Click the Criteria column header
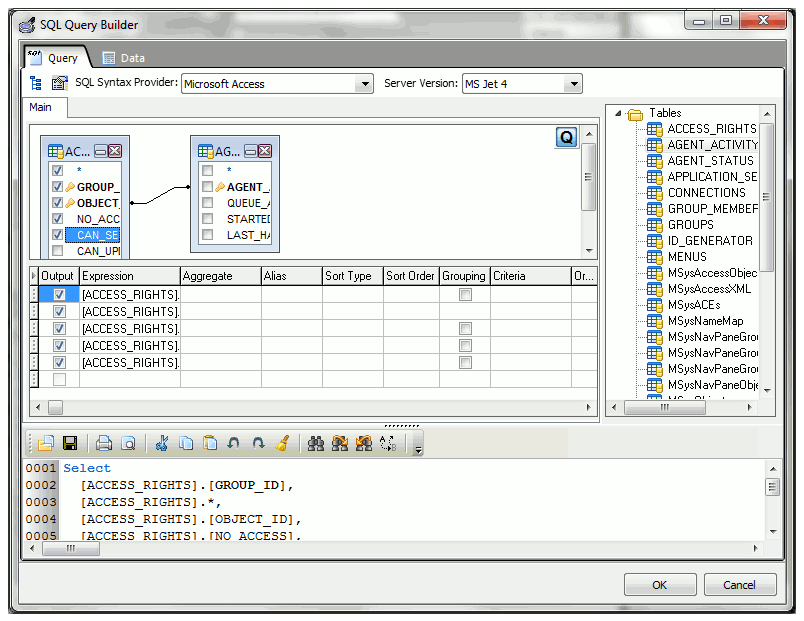Viewport: 804px width, 621px height. [531, 276]
